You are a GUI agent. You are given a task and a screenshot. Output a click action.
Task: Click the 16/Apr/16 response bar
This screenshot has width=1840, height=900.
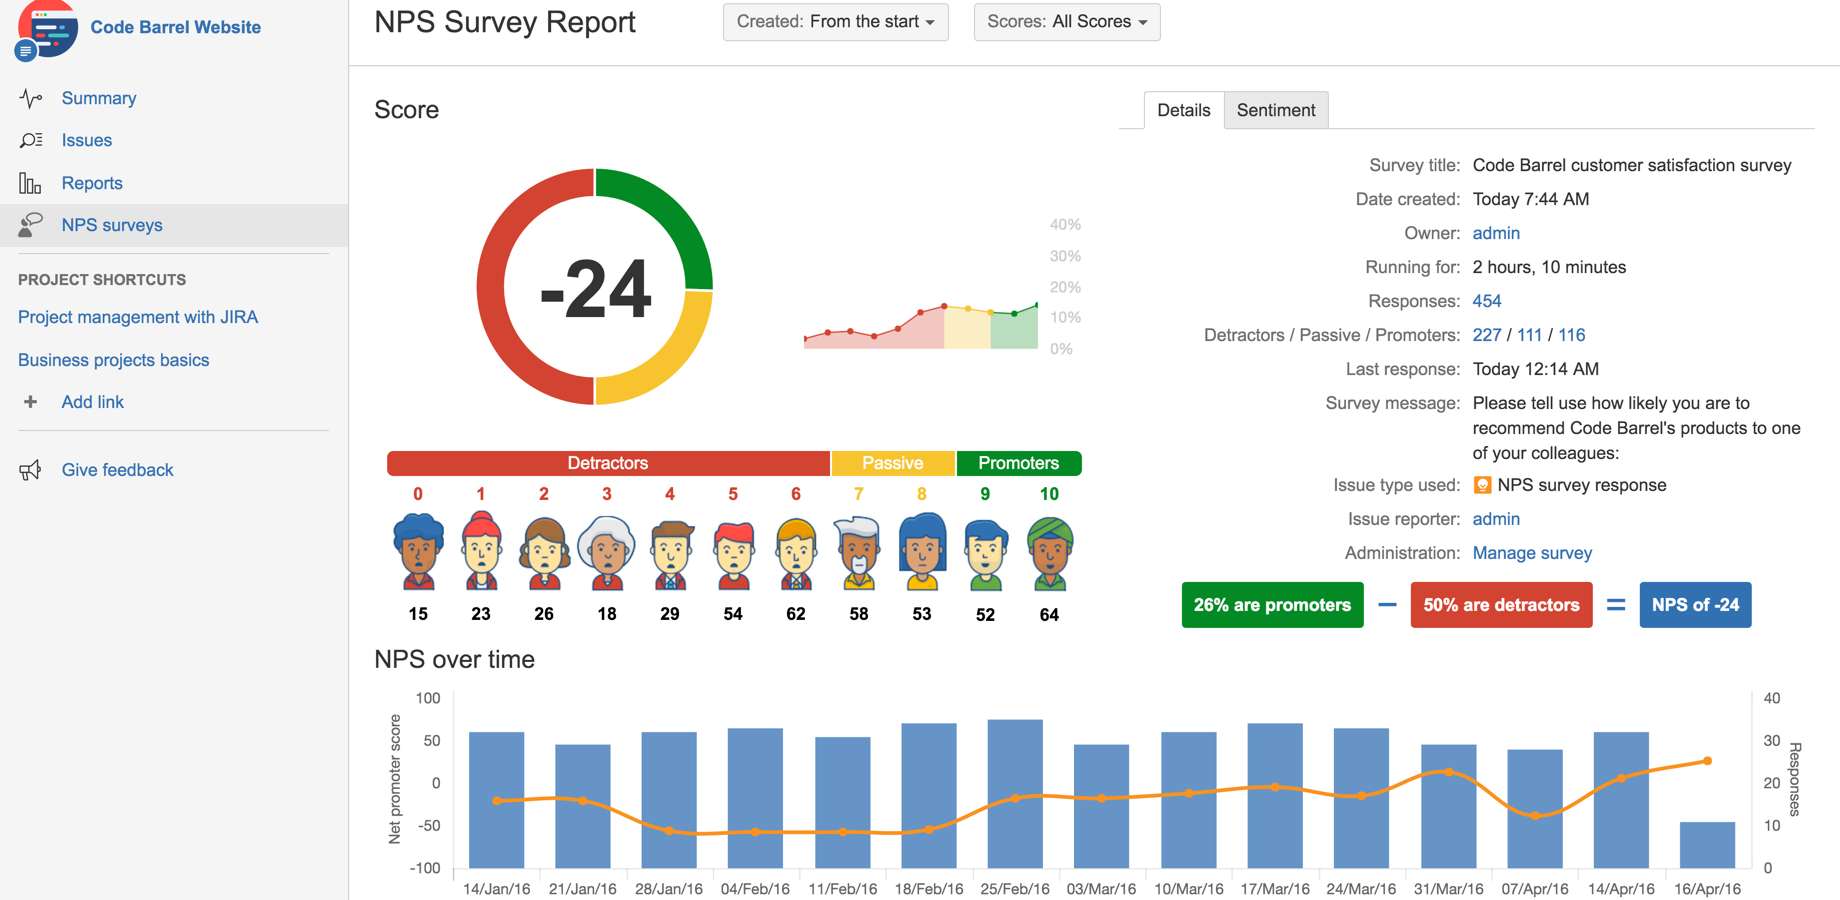pyautogui.click(x=1707, y=845)
